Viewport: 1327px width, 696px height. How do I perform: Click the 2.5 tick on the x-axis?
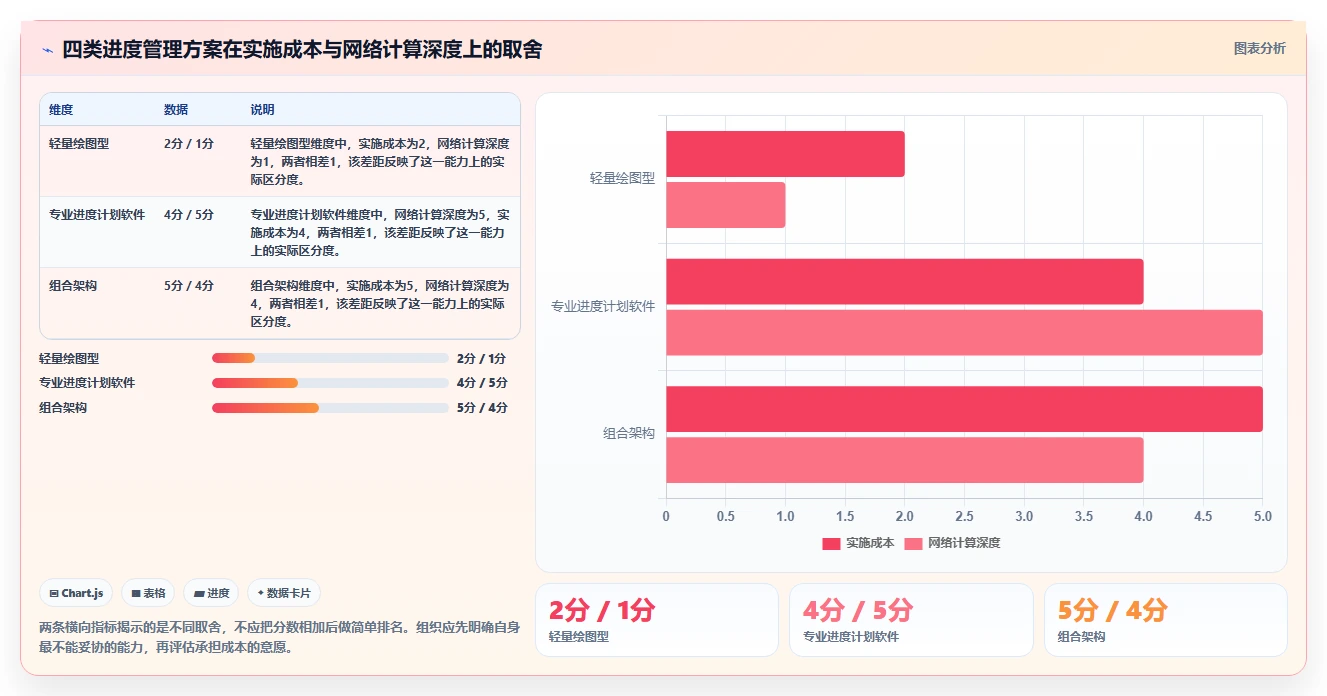coord(964,517)
